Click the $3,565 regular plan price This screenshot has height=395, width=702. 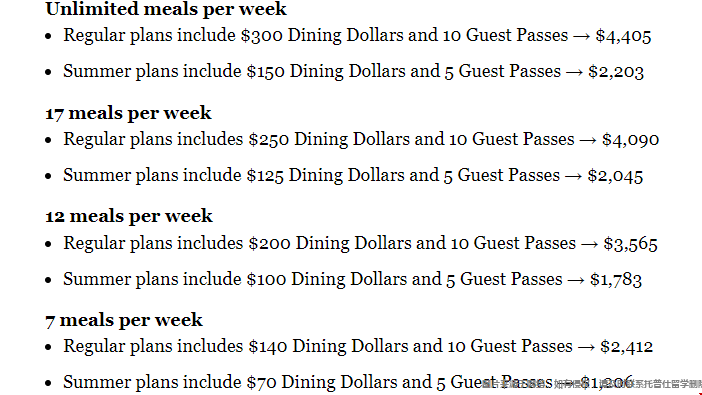pyautogui.click(x=630, y=244)
